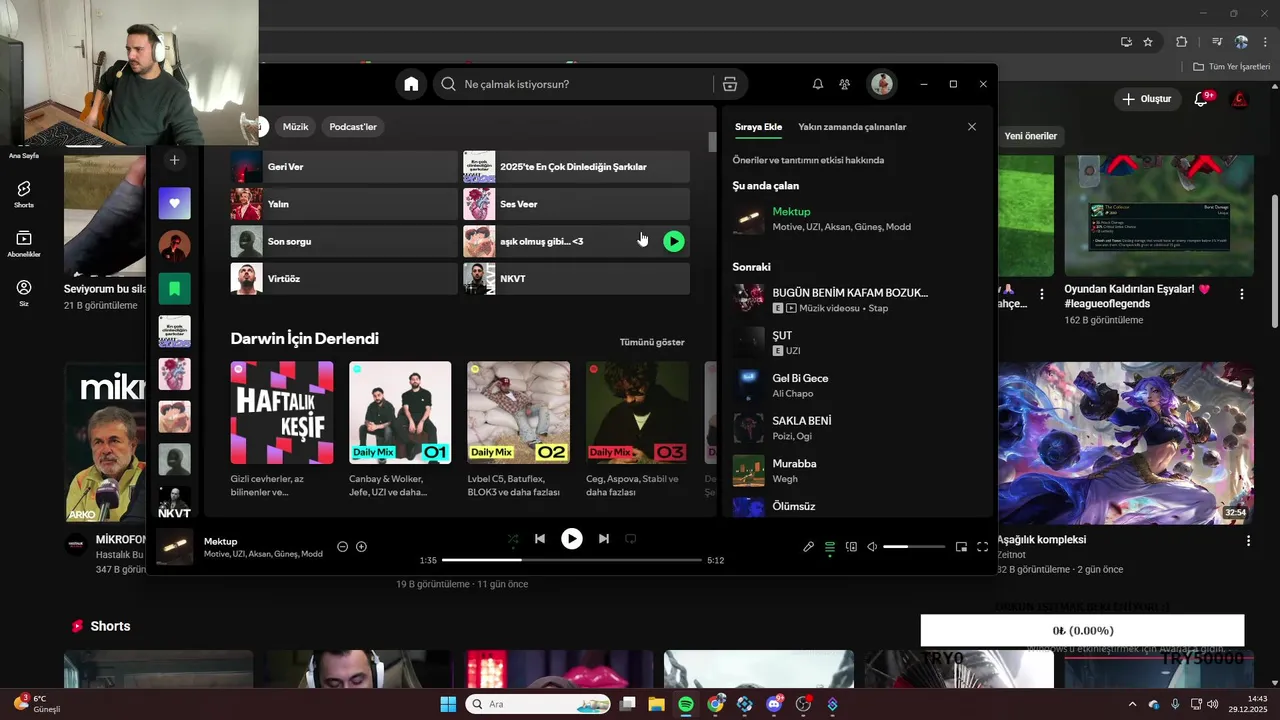Skip to previous track
The image size is (1280, 720).
tap(540, 539)
